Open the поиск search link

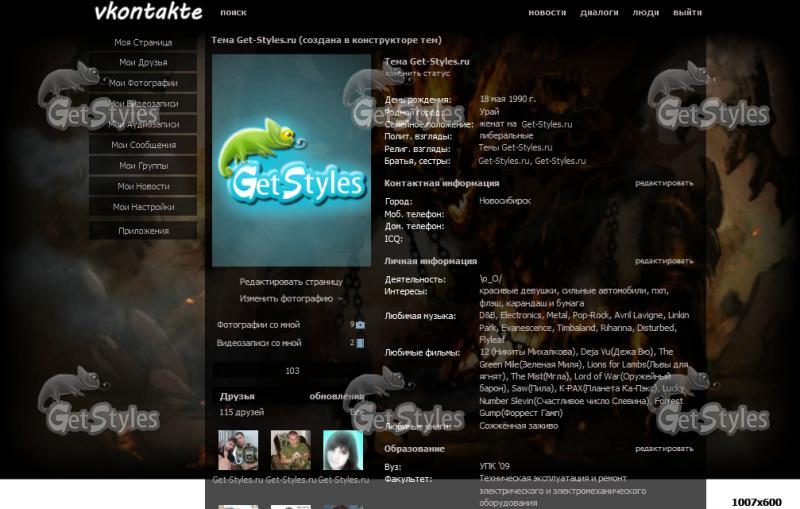pyautogui.click(x=233, y=12)
